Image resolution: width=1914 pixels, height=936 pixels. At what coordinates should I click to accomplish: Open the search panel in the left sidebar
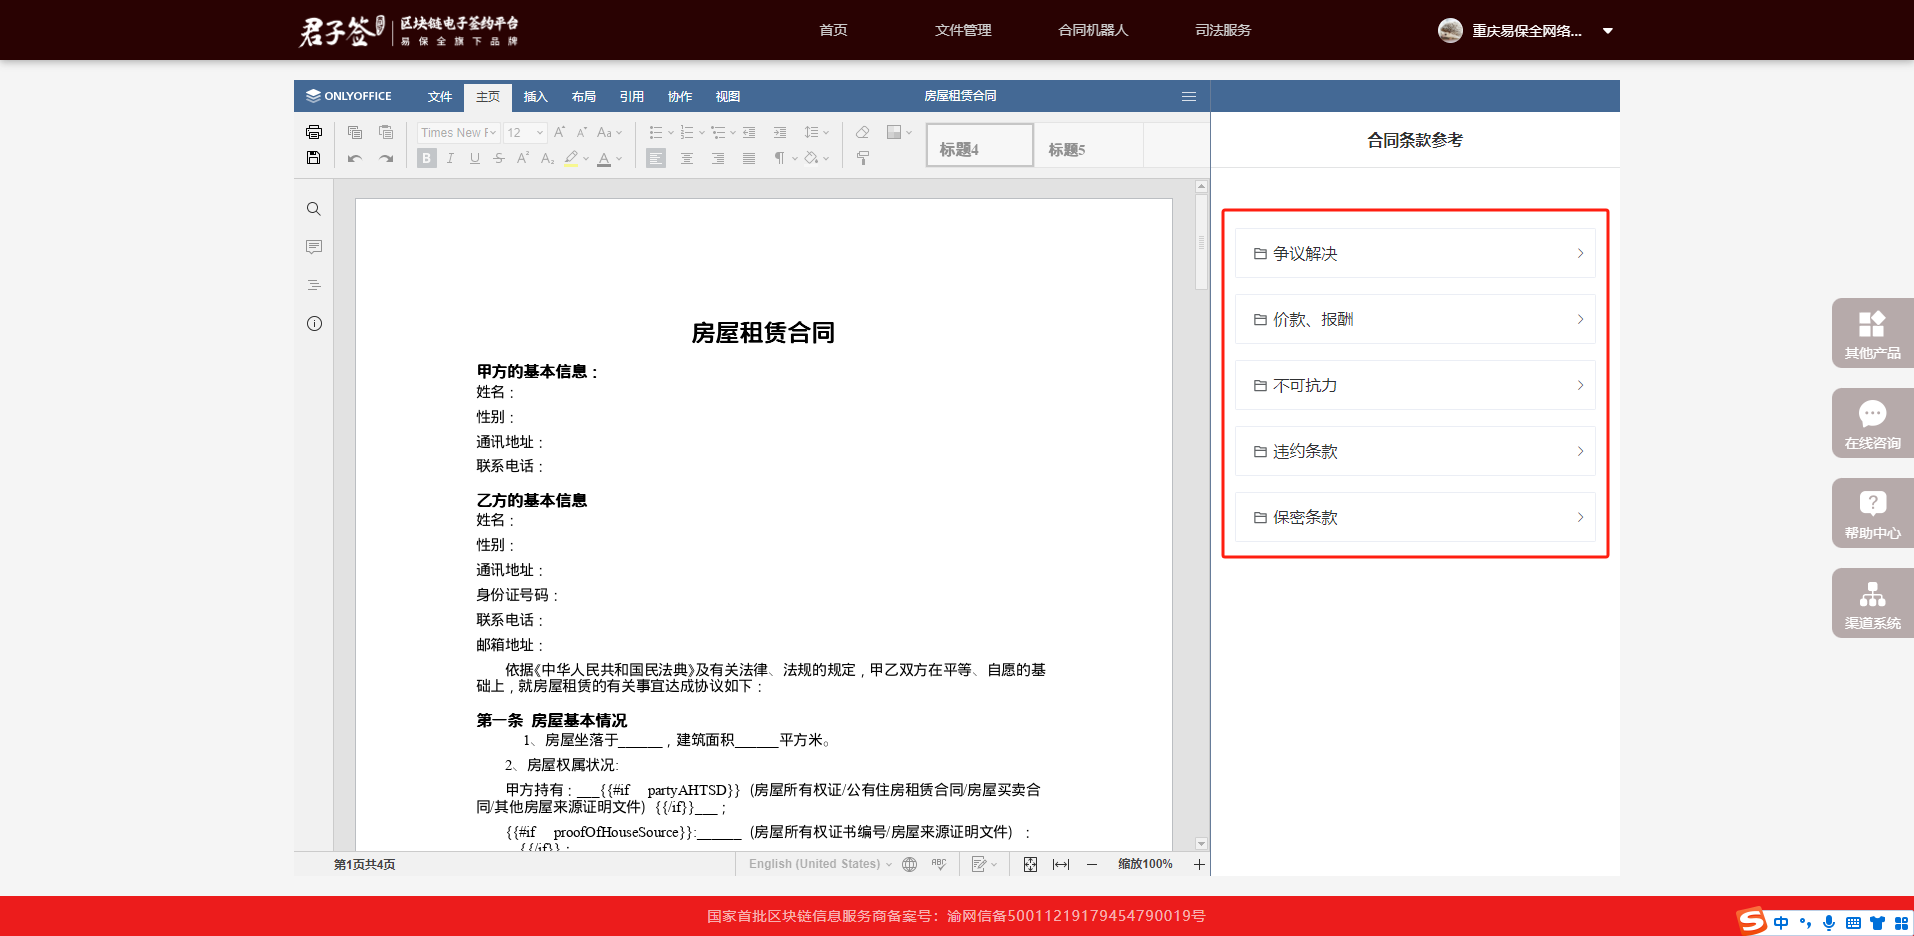314,209
